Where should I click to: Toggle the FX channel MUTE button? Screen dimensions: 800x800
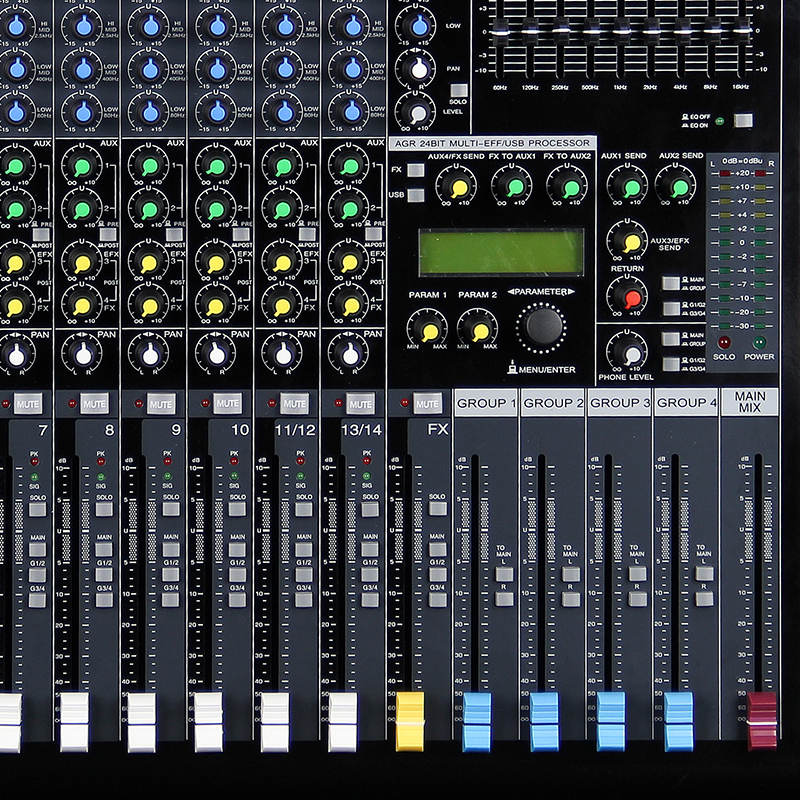(427, 404)
